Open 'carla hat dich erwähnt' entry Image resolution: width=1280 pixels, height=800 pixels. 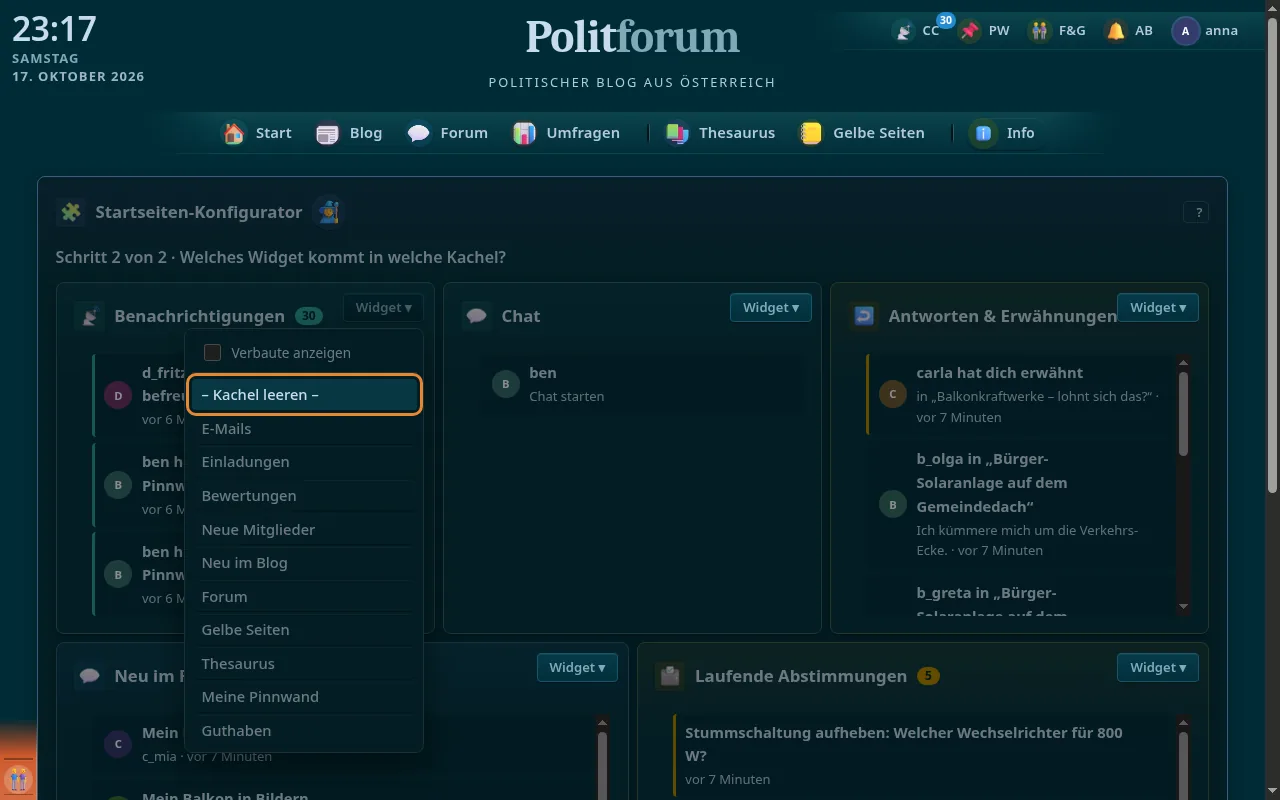click(x=1019, y=394)
